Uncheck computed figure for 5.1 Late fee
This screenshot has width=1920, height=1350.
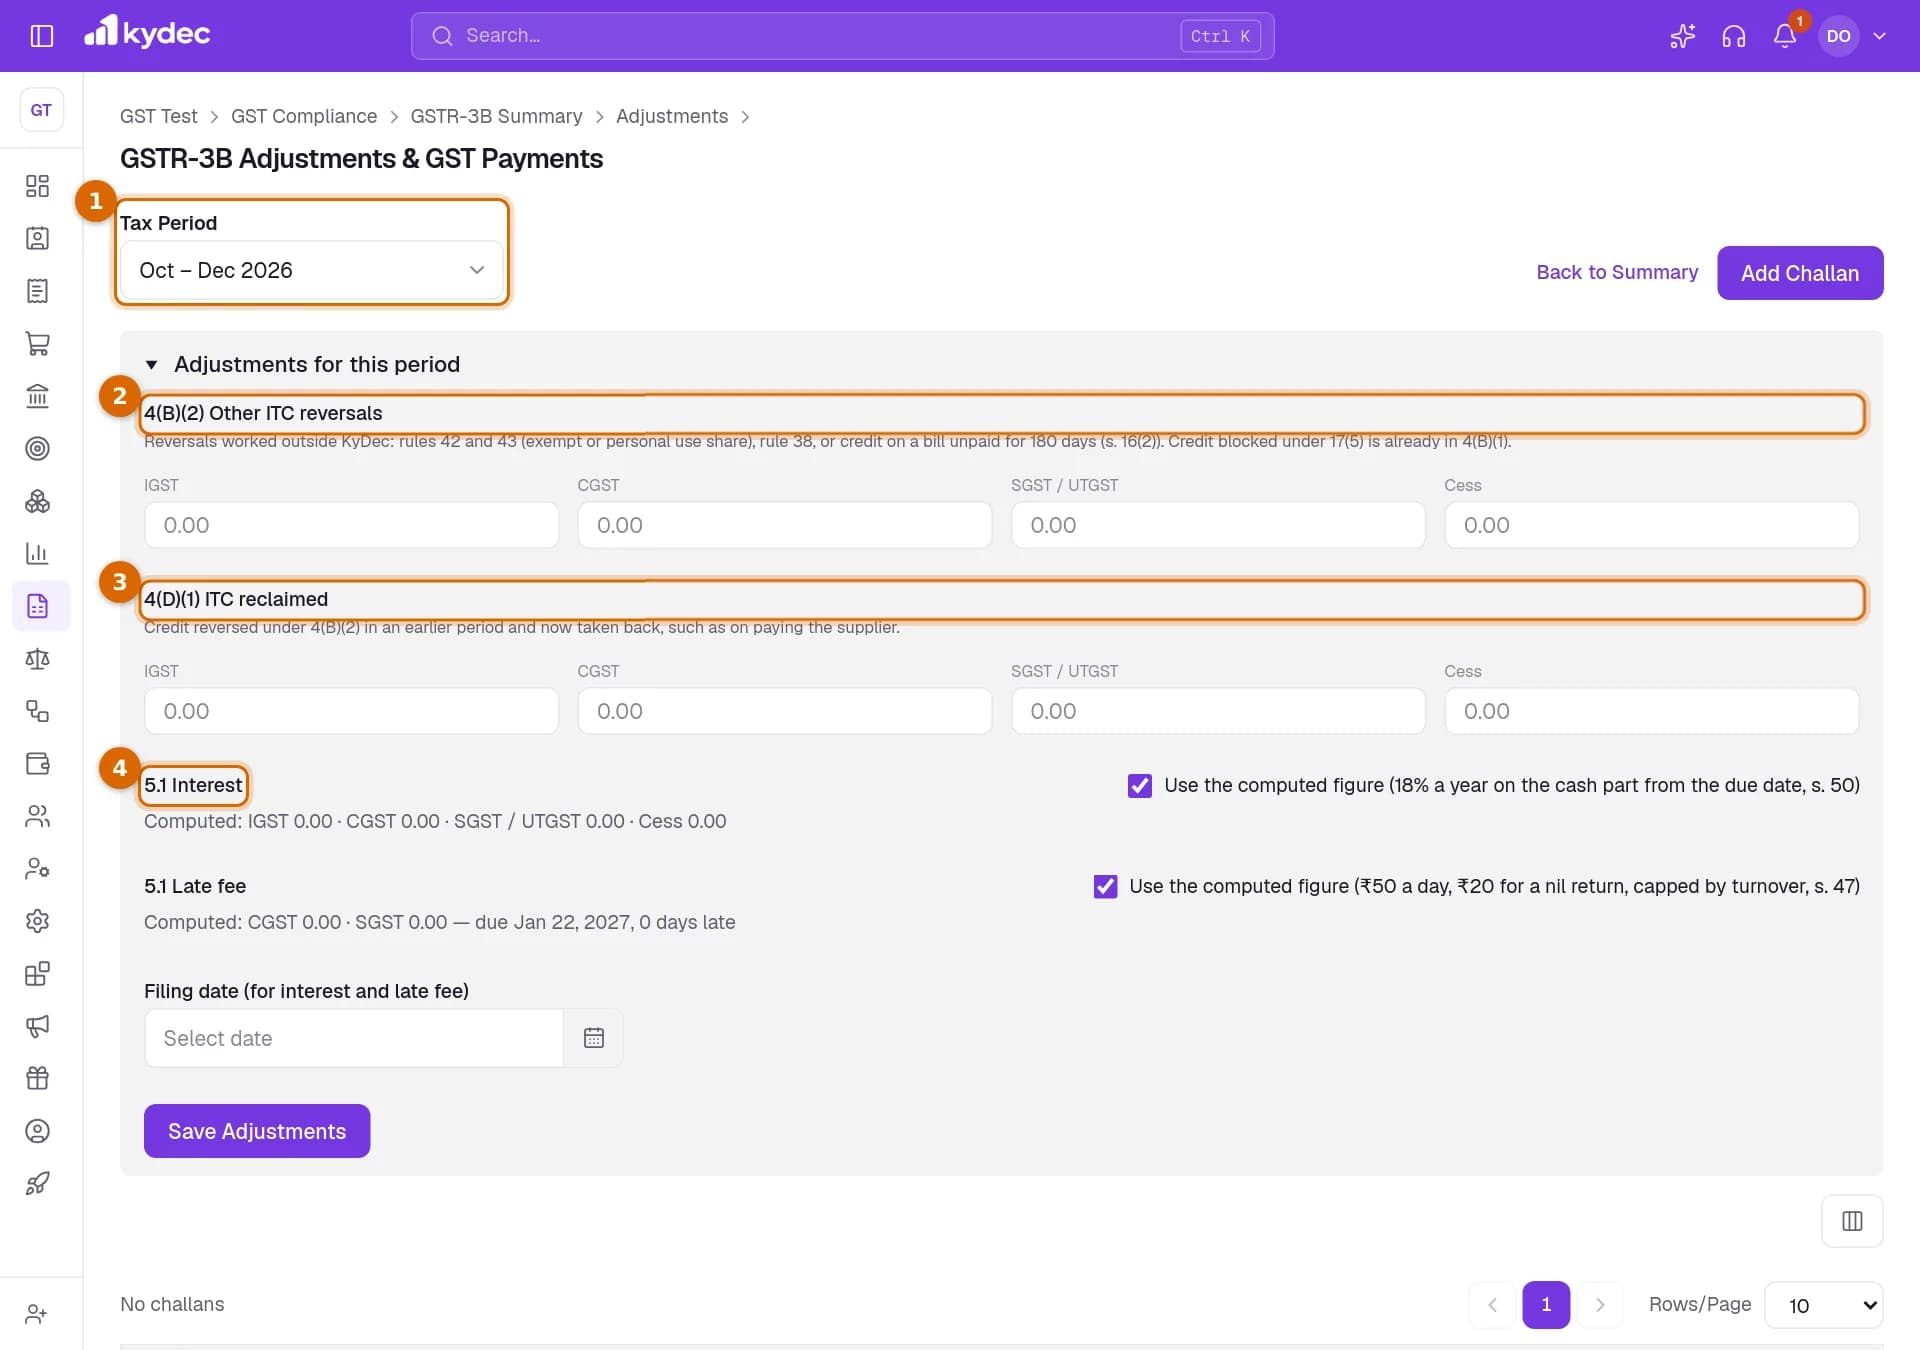(1105, 887)
